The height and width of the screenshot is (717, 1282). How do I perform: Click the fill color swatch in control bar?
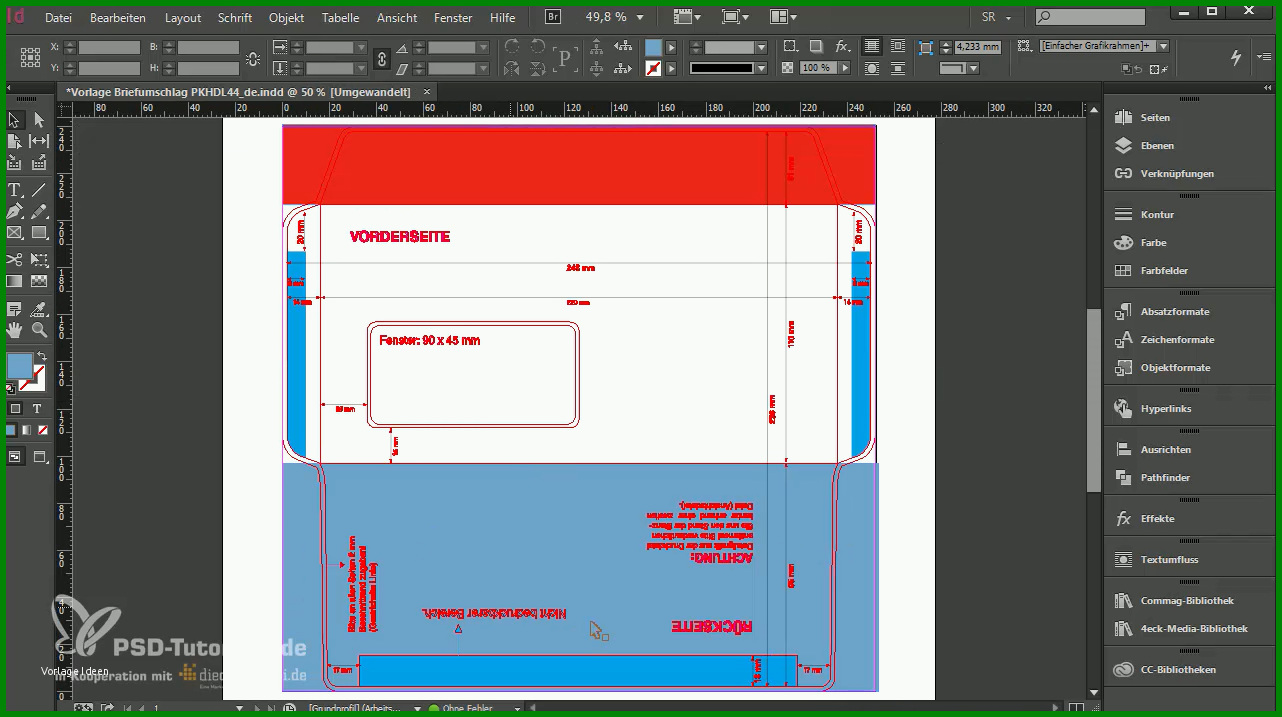point(653,47)
